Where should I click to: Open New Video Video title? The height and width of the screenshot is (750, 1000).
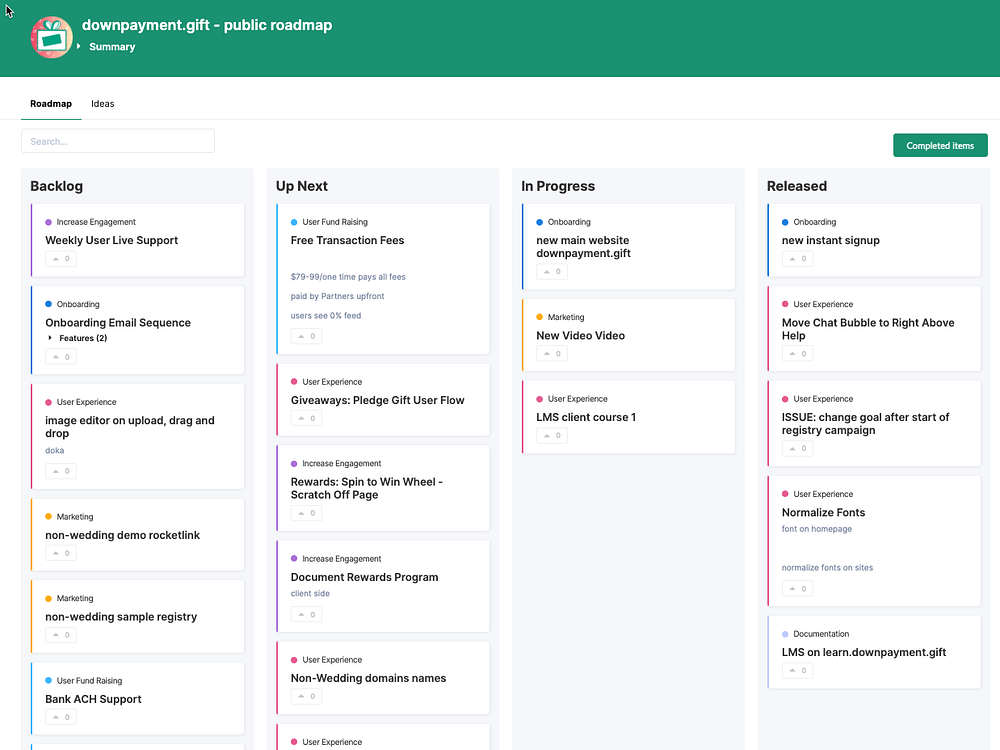[580, 335]
